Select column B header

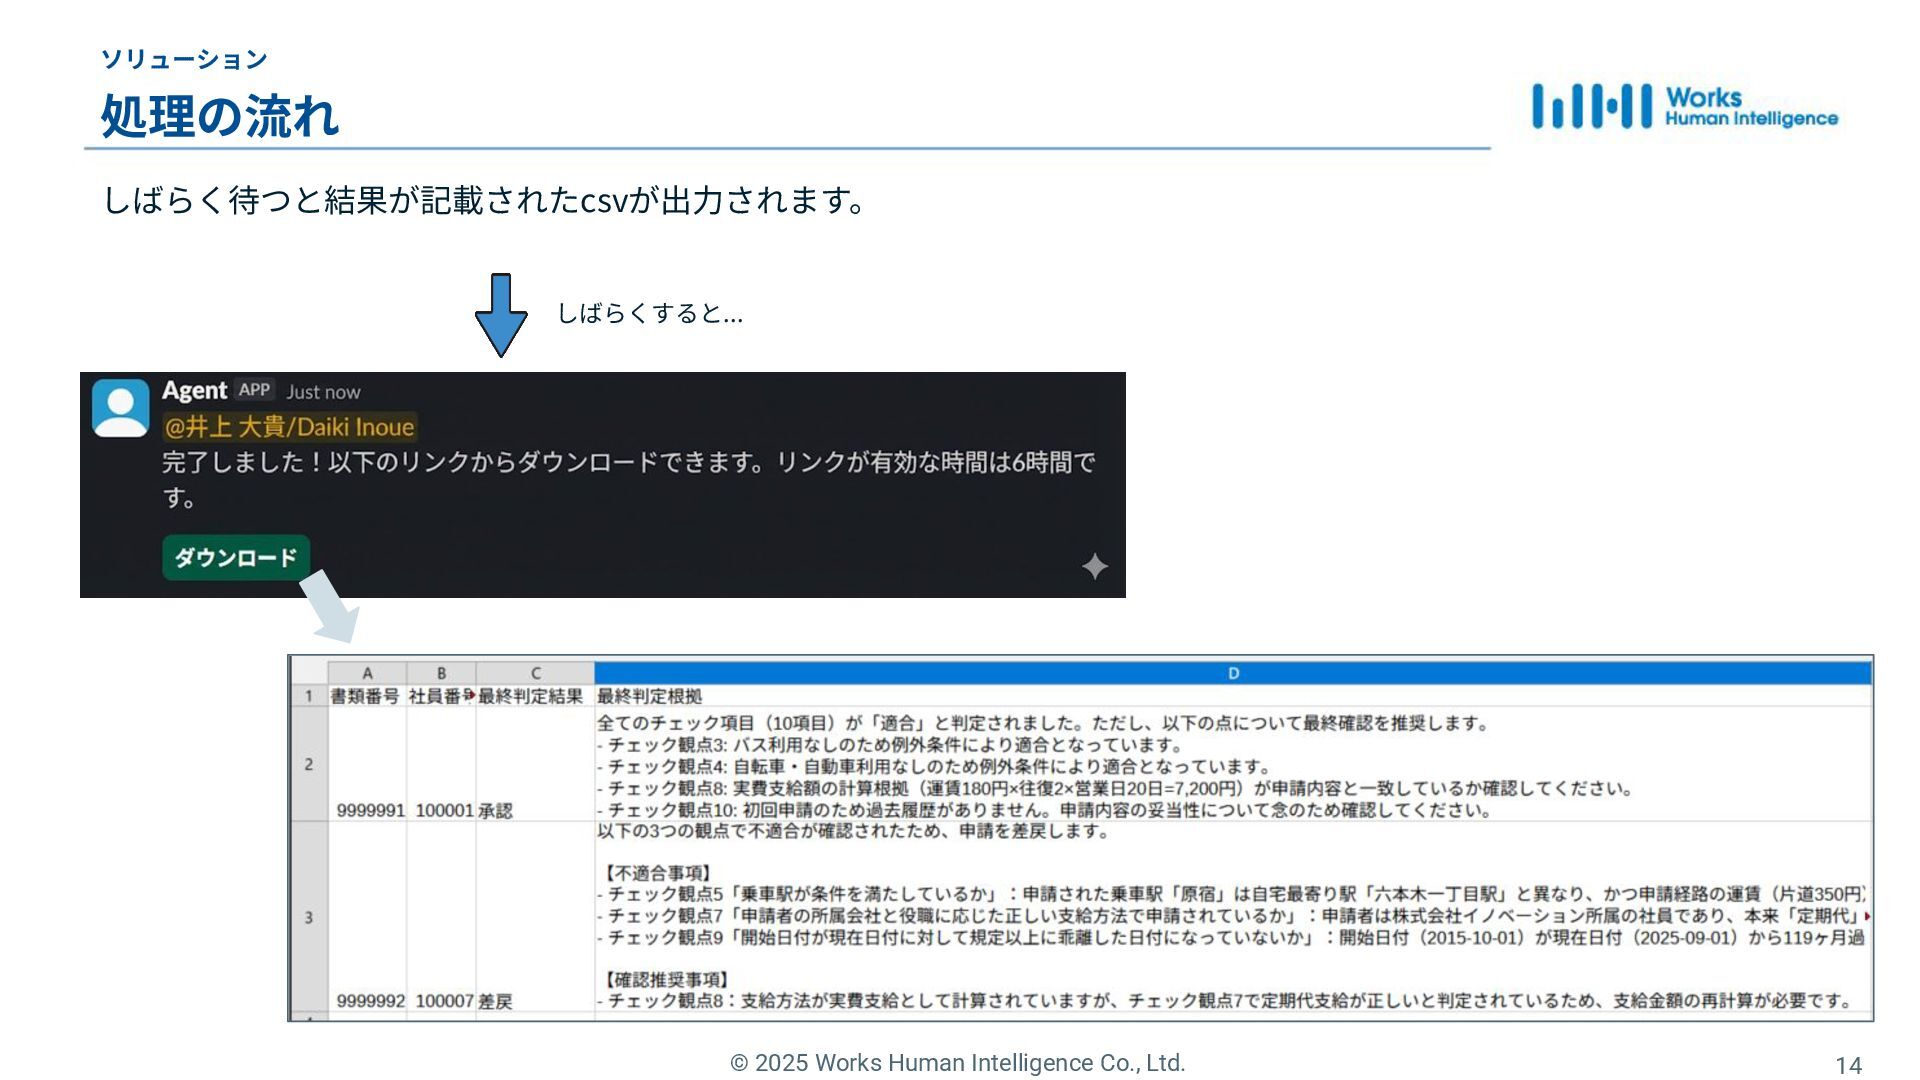(441, 673)
